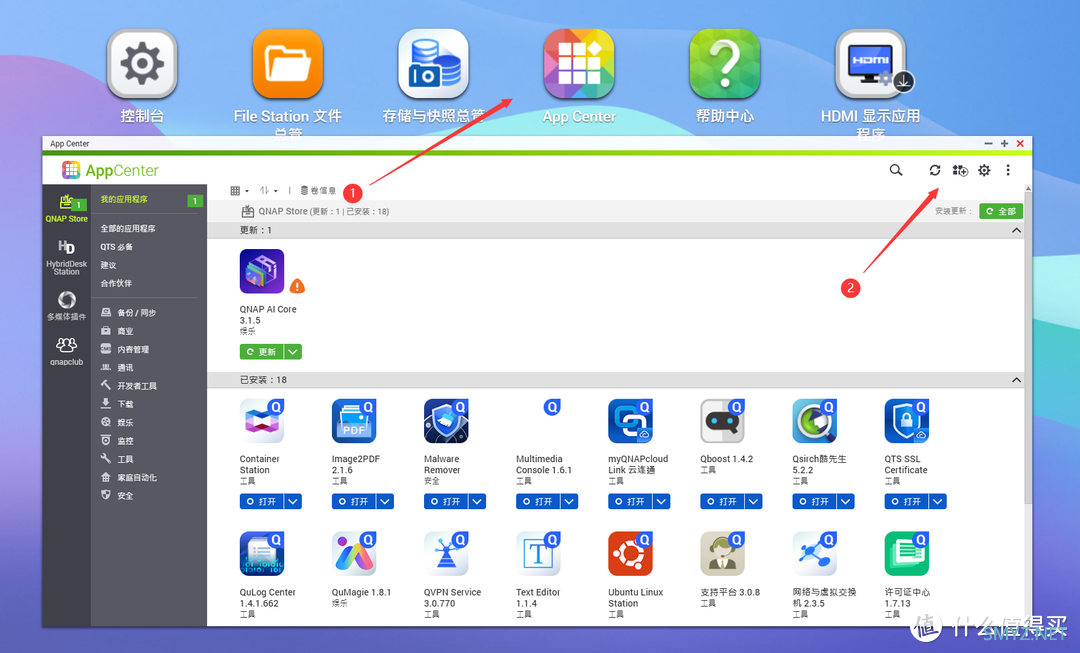The image size is (1080, 653).
Task: Open dropdown arrow for Multimedia Console 打开
Action: pyautogui.click(x=570, y=501)
